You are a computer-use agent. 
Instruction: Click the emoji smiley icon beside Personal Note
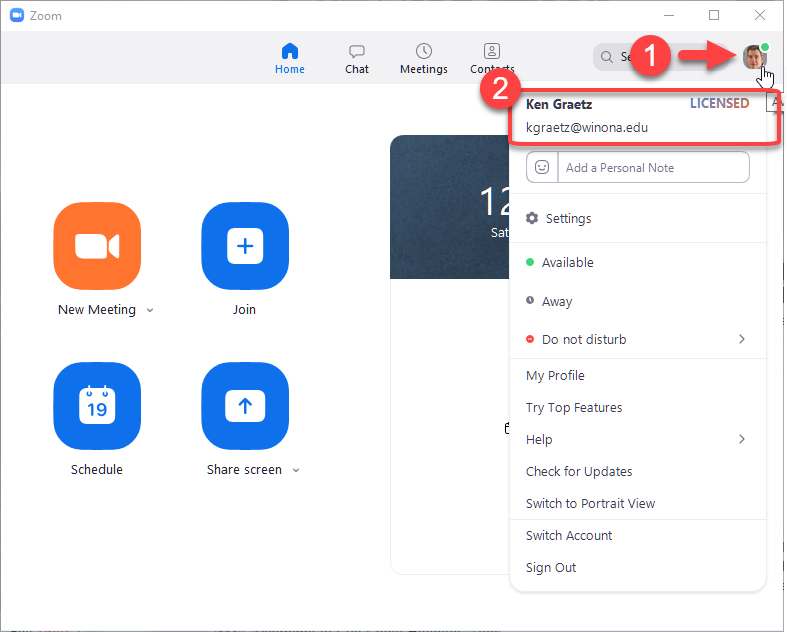click(542, 168)
